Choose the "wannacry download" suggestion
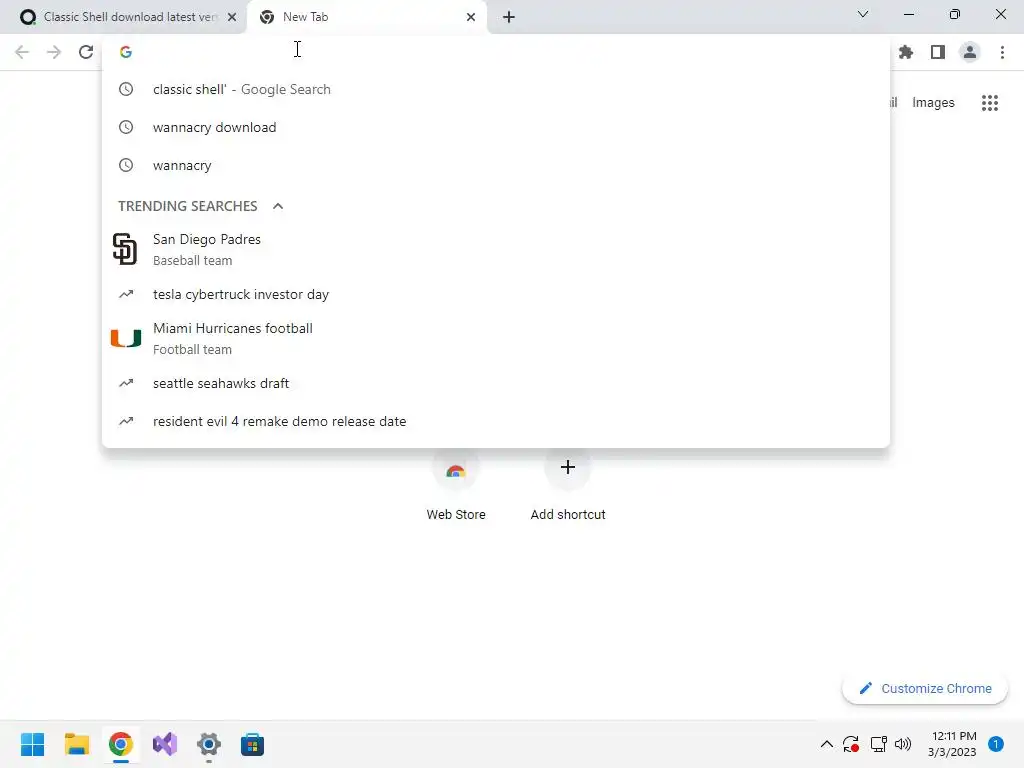This screenshot has width=1024, height=768. (496, 127)
